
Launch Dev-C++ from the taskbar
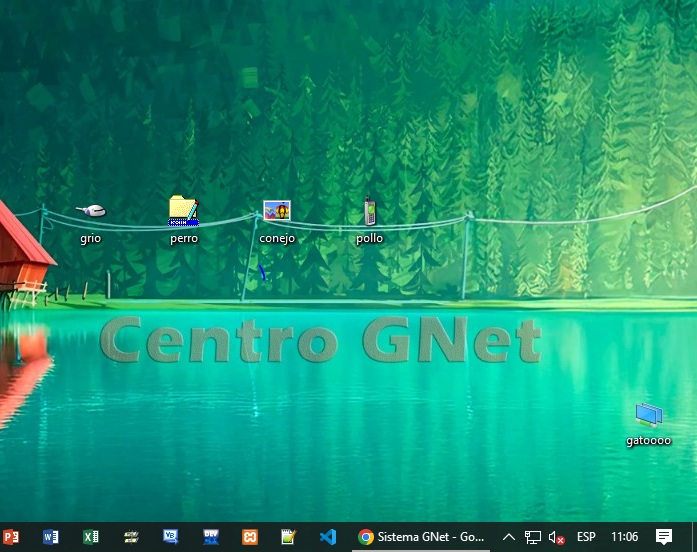(210, 537)
